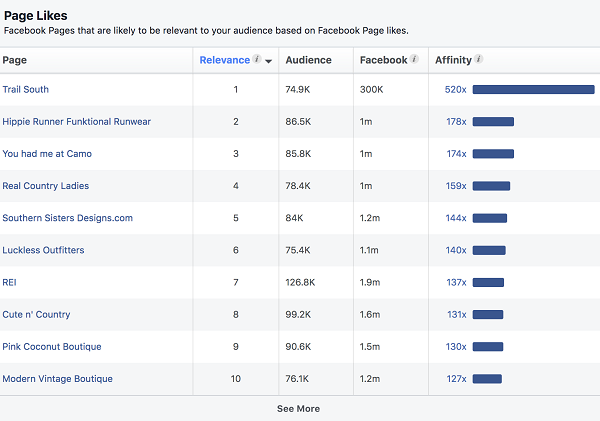Viewport: 600px width, 421px height.
Task: Click the 144x affinity value
Action: [x=456, y=218]
